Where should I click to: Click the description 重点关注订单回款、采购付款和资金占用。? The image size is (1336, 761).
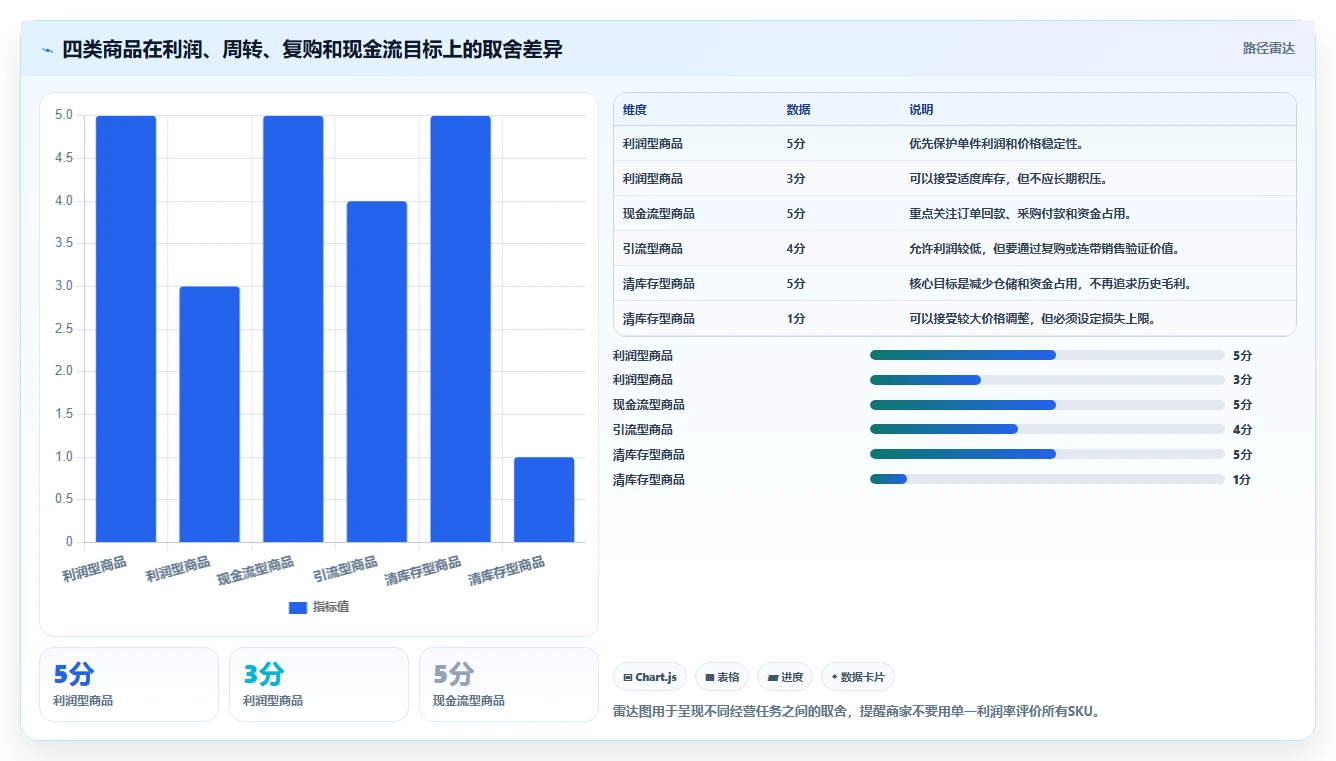tap(1020, 214)
